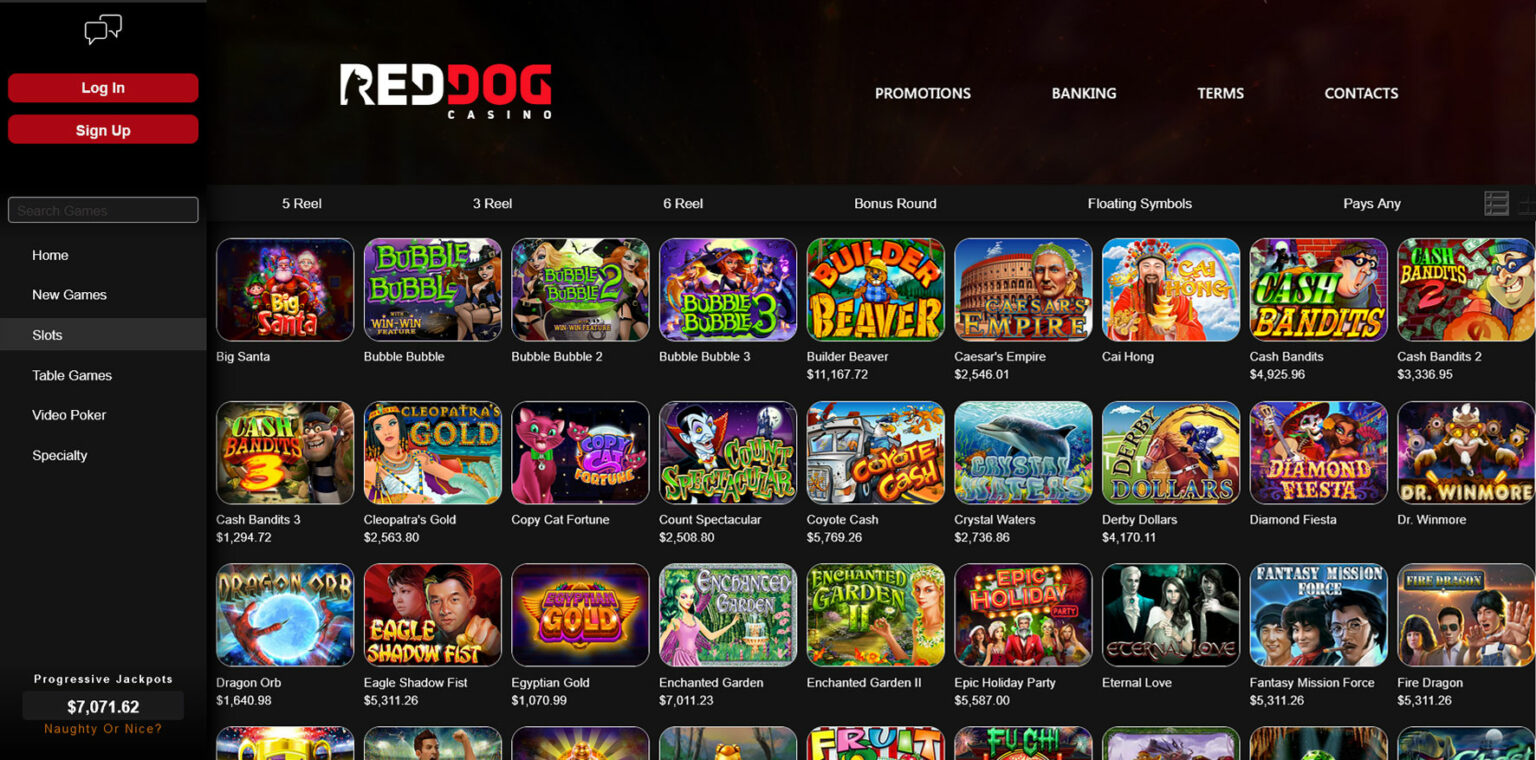The image size is (1536, 760).
Task: Launch the Big Santa slot game
Action: pos(285,289)
